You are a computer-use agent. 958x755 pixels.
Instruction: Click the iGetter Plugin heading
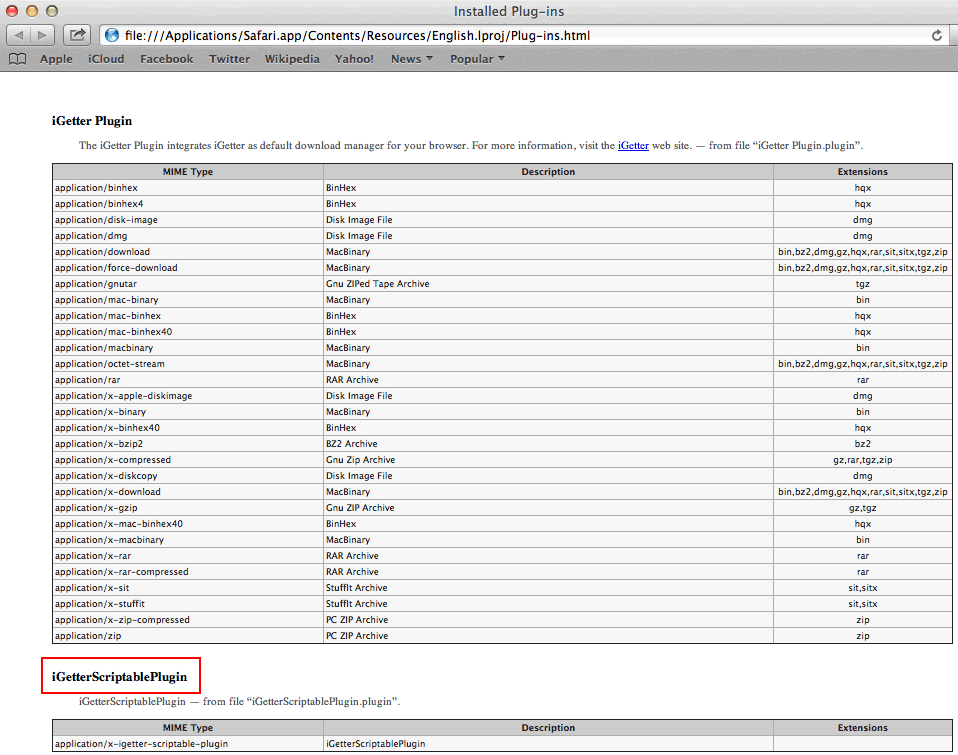[x=92, y=121]
